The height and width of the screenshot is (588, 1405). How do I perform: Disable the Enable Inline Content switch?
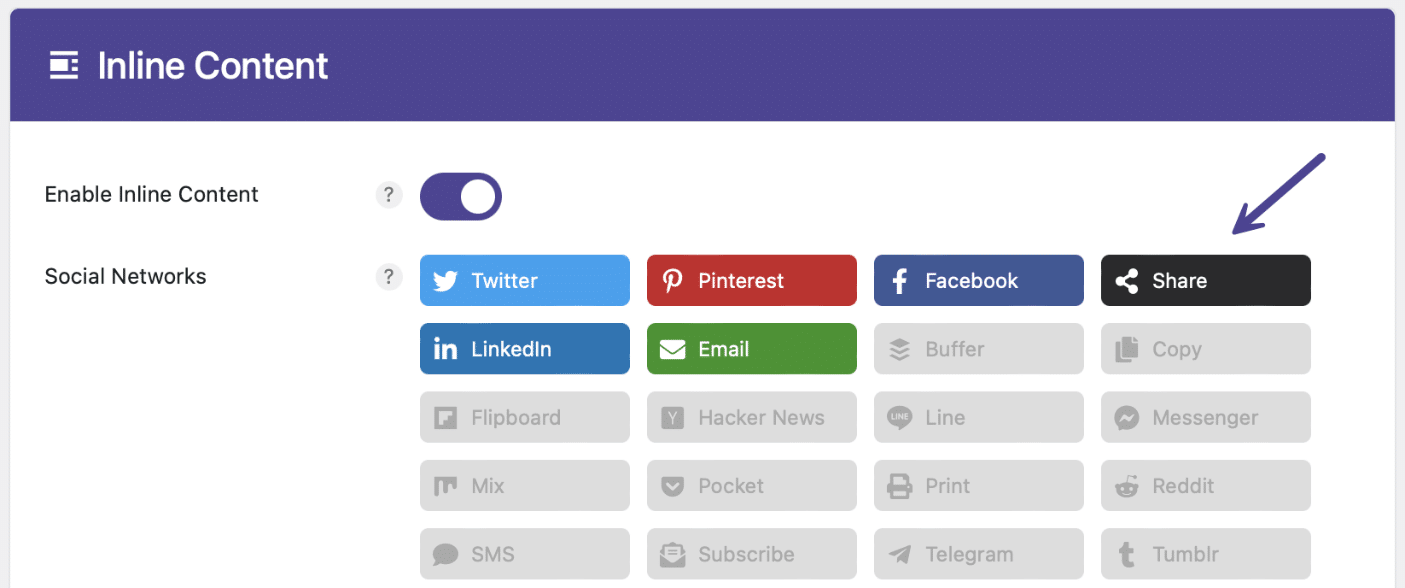pyautogui.click(x=460, y=196)
